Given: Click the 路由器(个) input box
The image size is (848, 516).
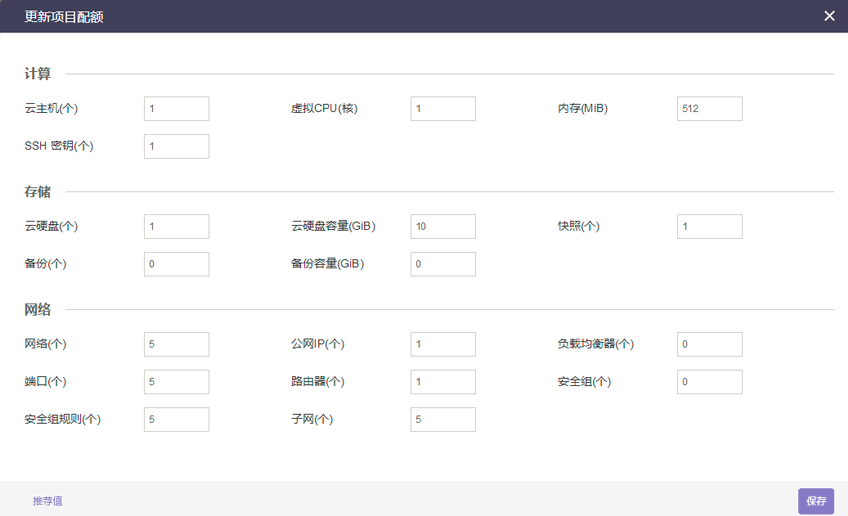Looking at the screenshot, I should click(442, 382).
